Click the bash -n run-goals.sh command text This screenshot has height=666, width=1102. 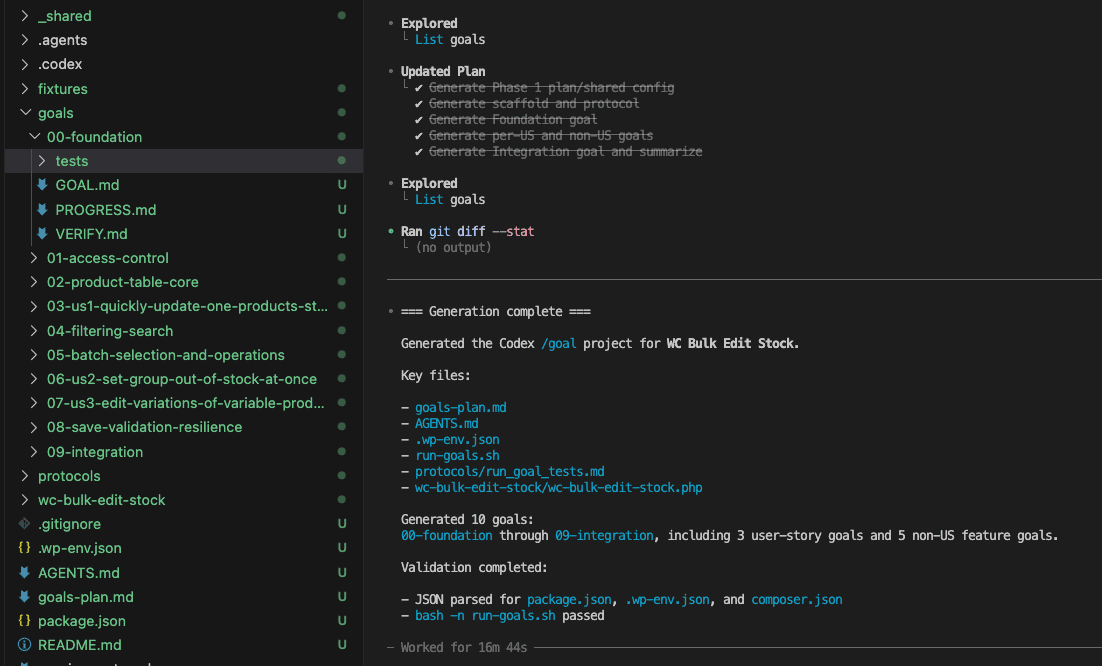[485, 615]
